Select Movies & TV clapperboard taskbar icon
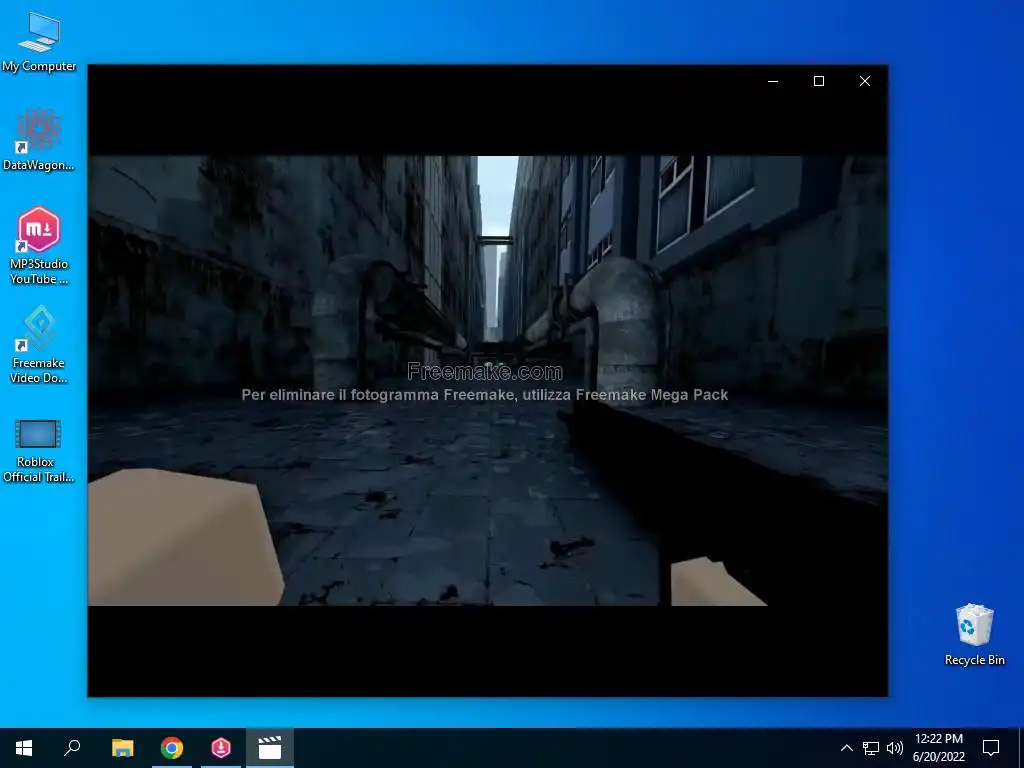1024x768 pixels. pyautogui.click(x=270, y=748)
